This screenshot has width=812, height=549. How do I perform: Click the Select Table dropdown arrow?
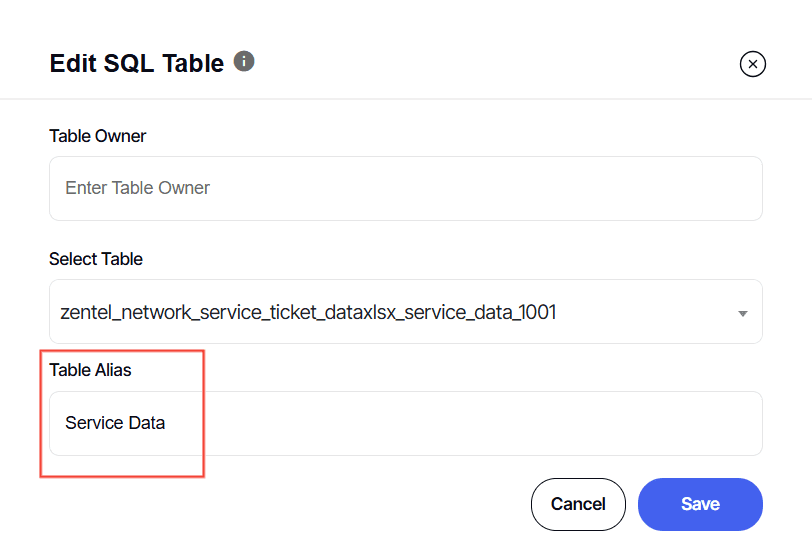tap(742, 313)
